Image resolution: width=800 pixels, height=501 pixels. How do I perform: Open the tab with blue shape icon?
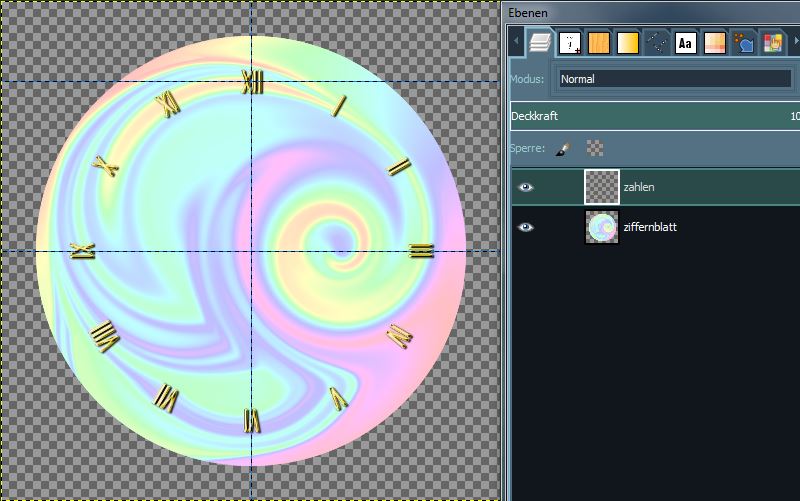tap(744, 43)
